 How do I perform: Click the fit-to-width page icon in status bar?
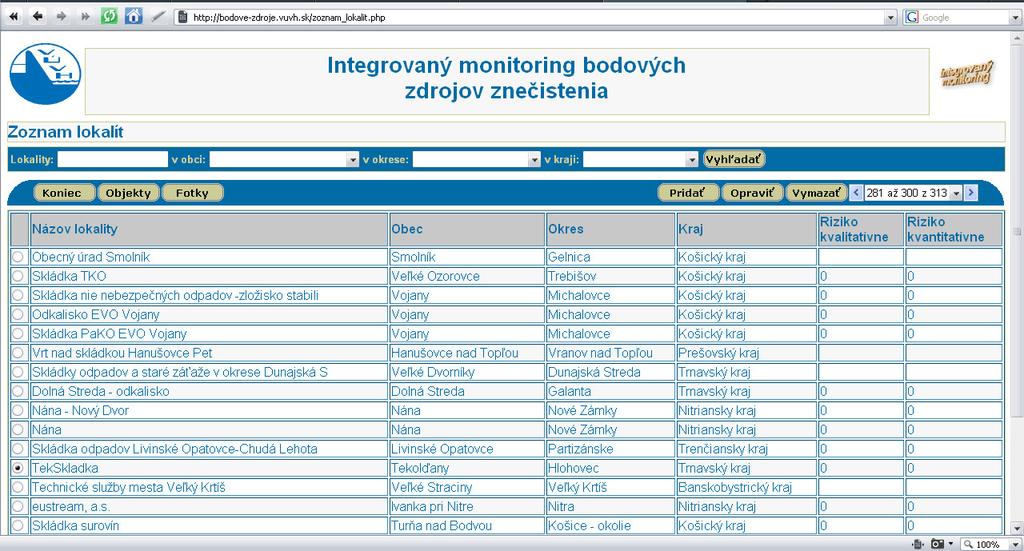point(918,544)
